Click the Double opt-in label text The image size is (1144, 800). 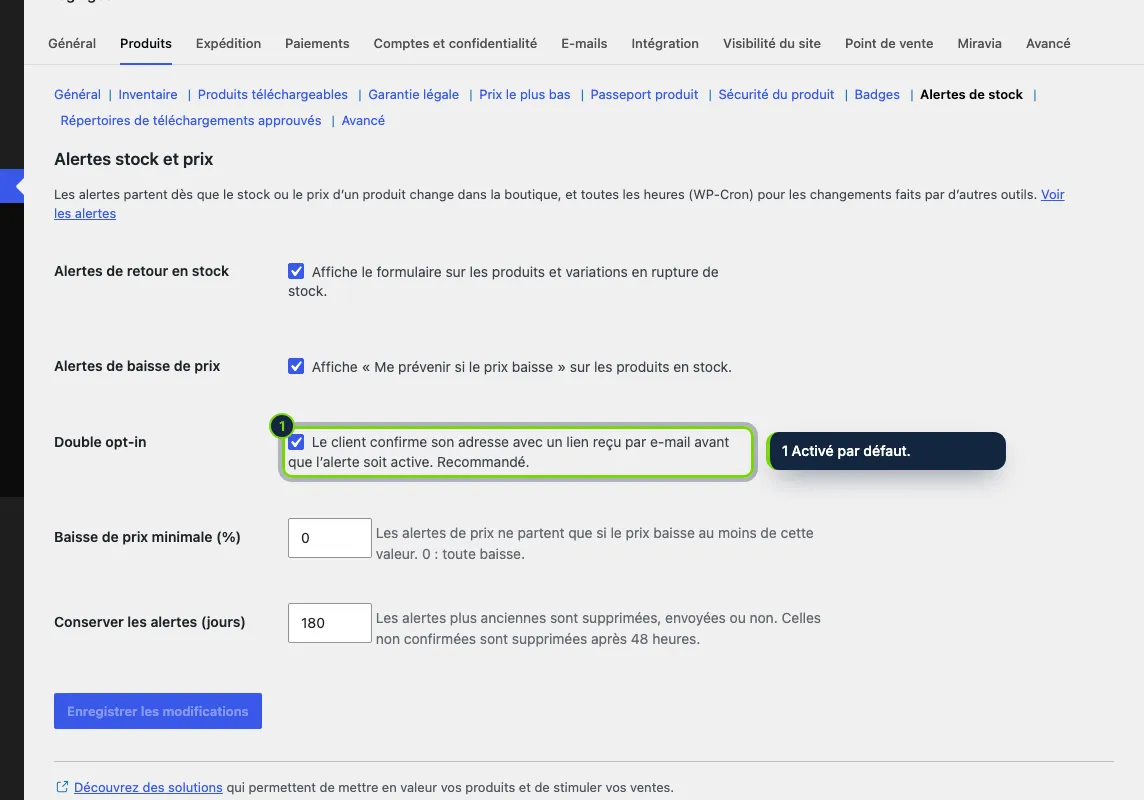tap(100, 442)
